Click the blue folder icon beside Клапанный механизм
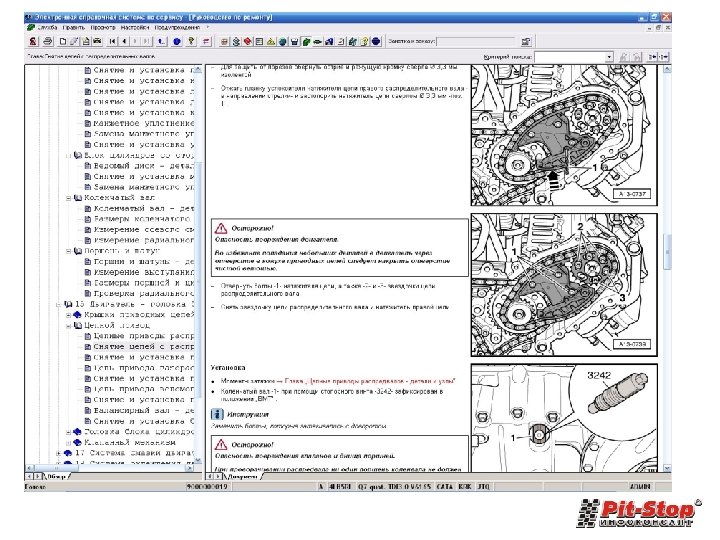 pyautogui.click(x=78, y=442)
